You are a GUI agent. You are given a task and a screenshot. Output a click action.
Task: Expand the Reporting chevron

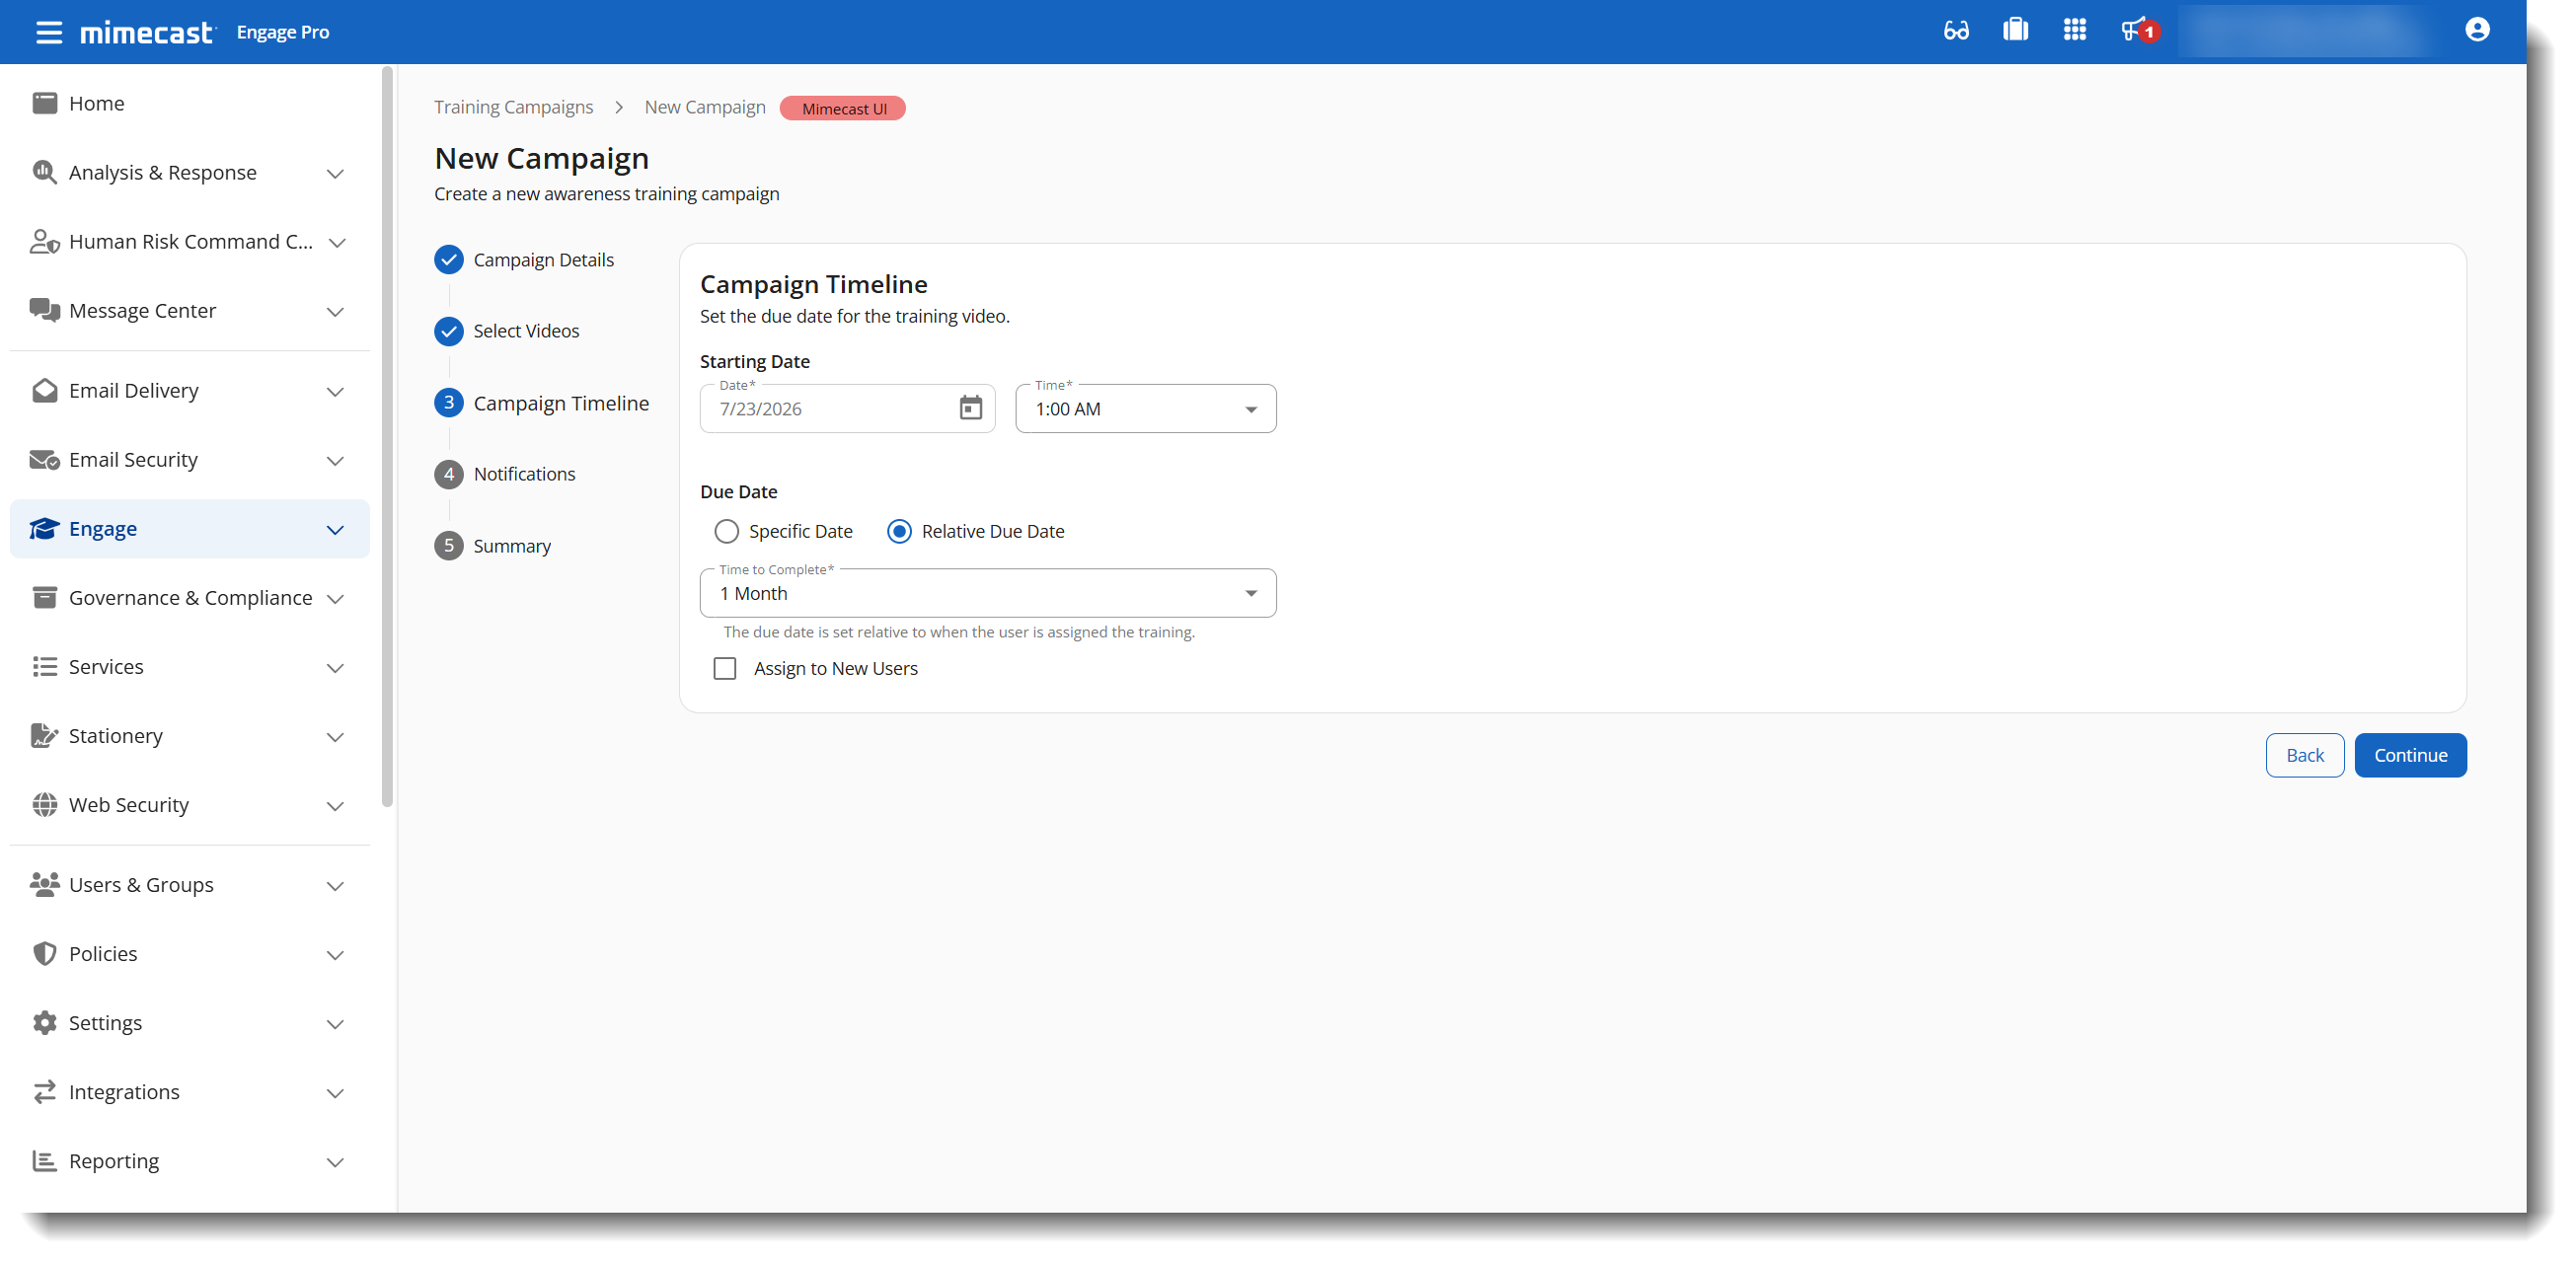tap(335, 1161)
